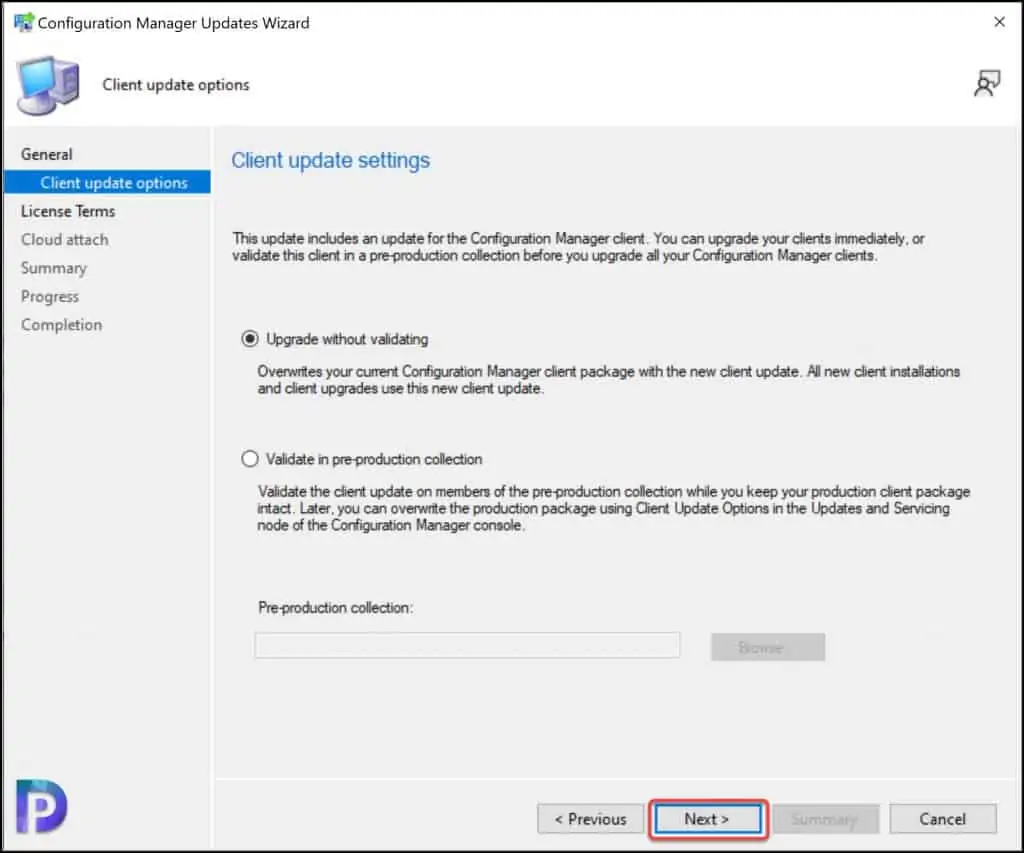Viewport: 1024px width, 853px height.
Task: Click the Pre-production collection label
Action: 336,607
